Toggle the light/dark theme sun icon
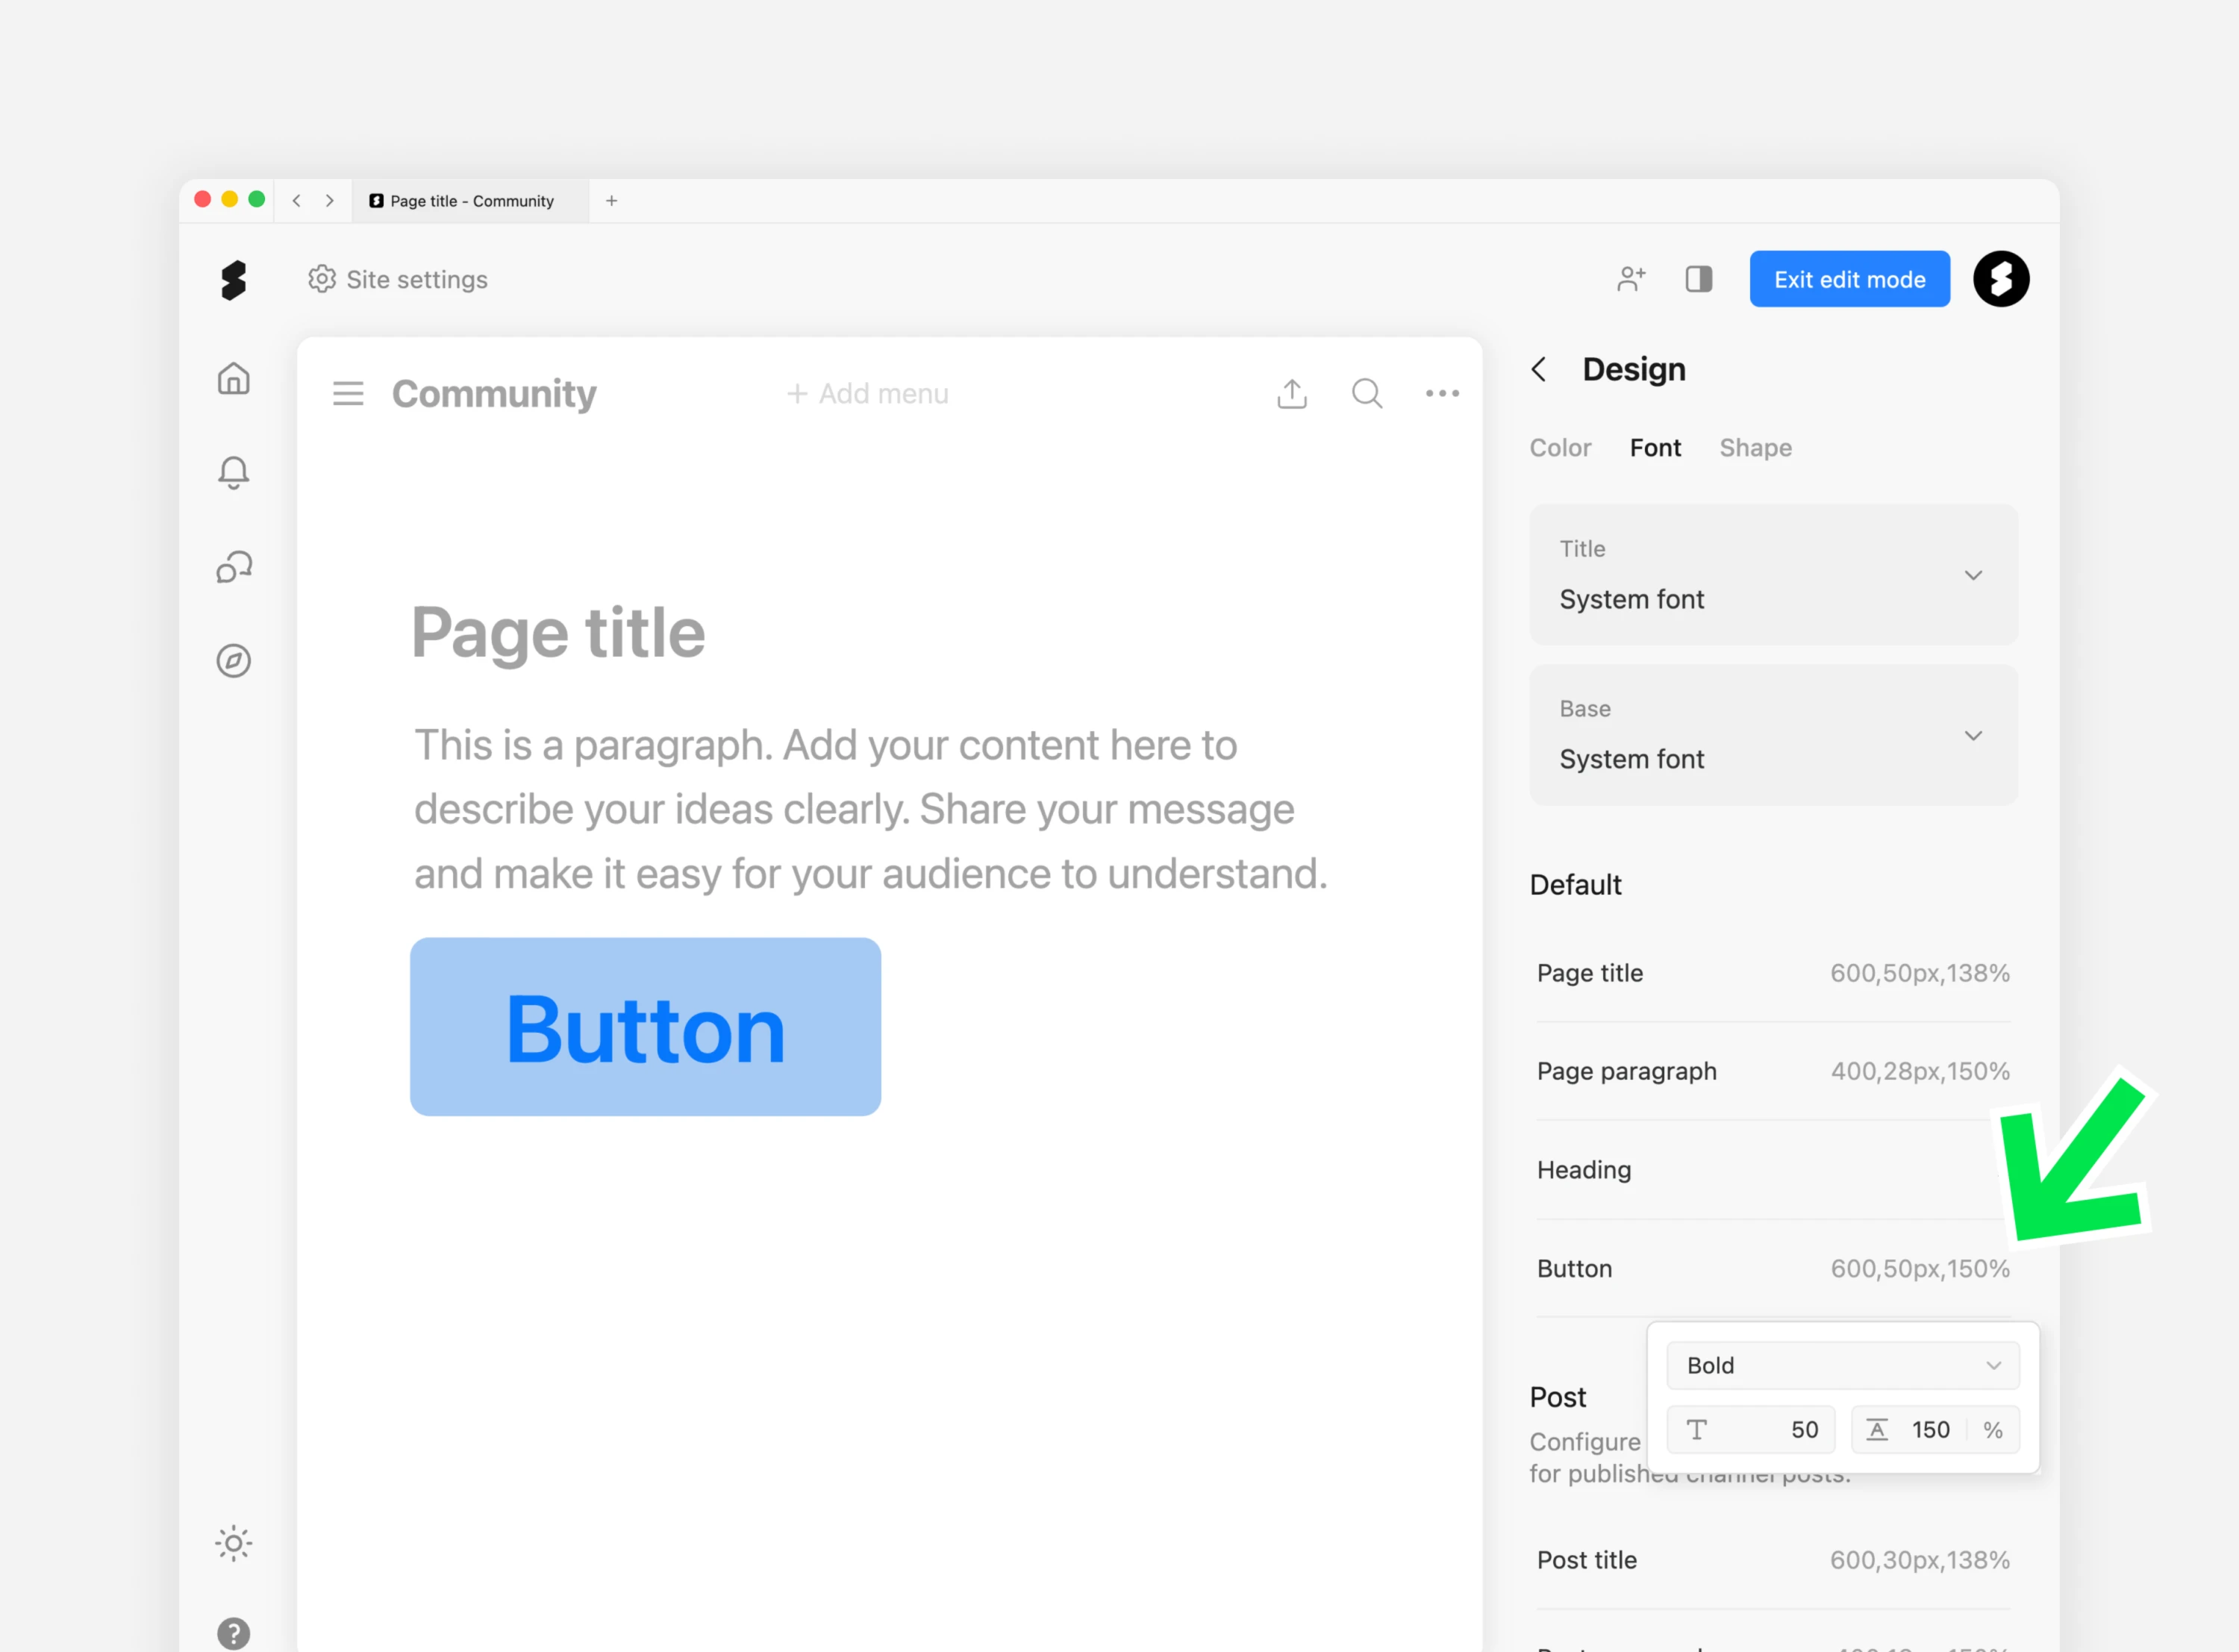Screen dimensions: 2239x1652 pyautogui.click(x=233, y=1543)
